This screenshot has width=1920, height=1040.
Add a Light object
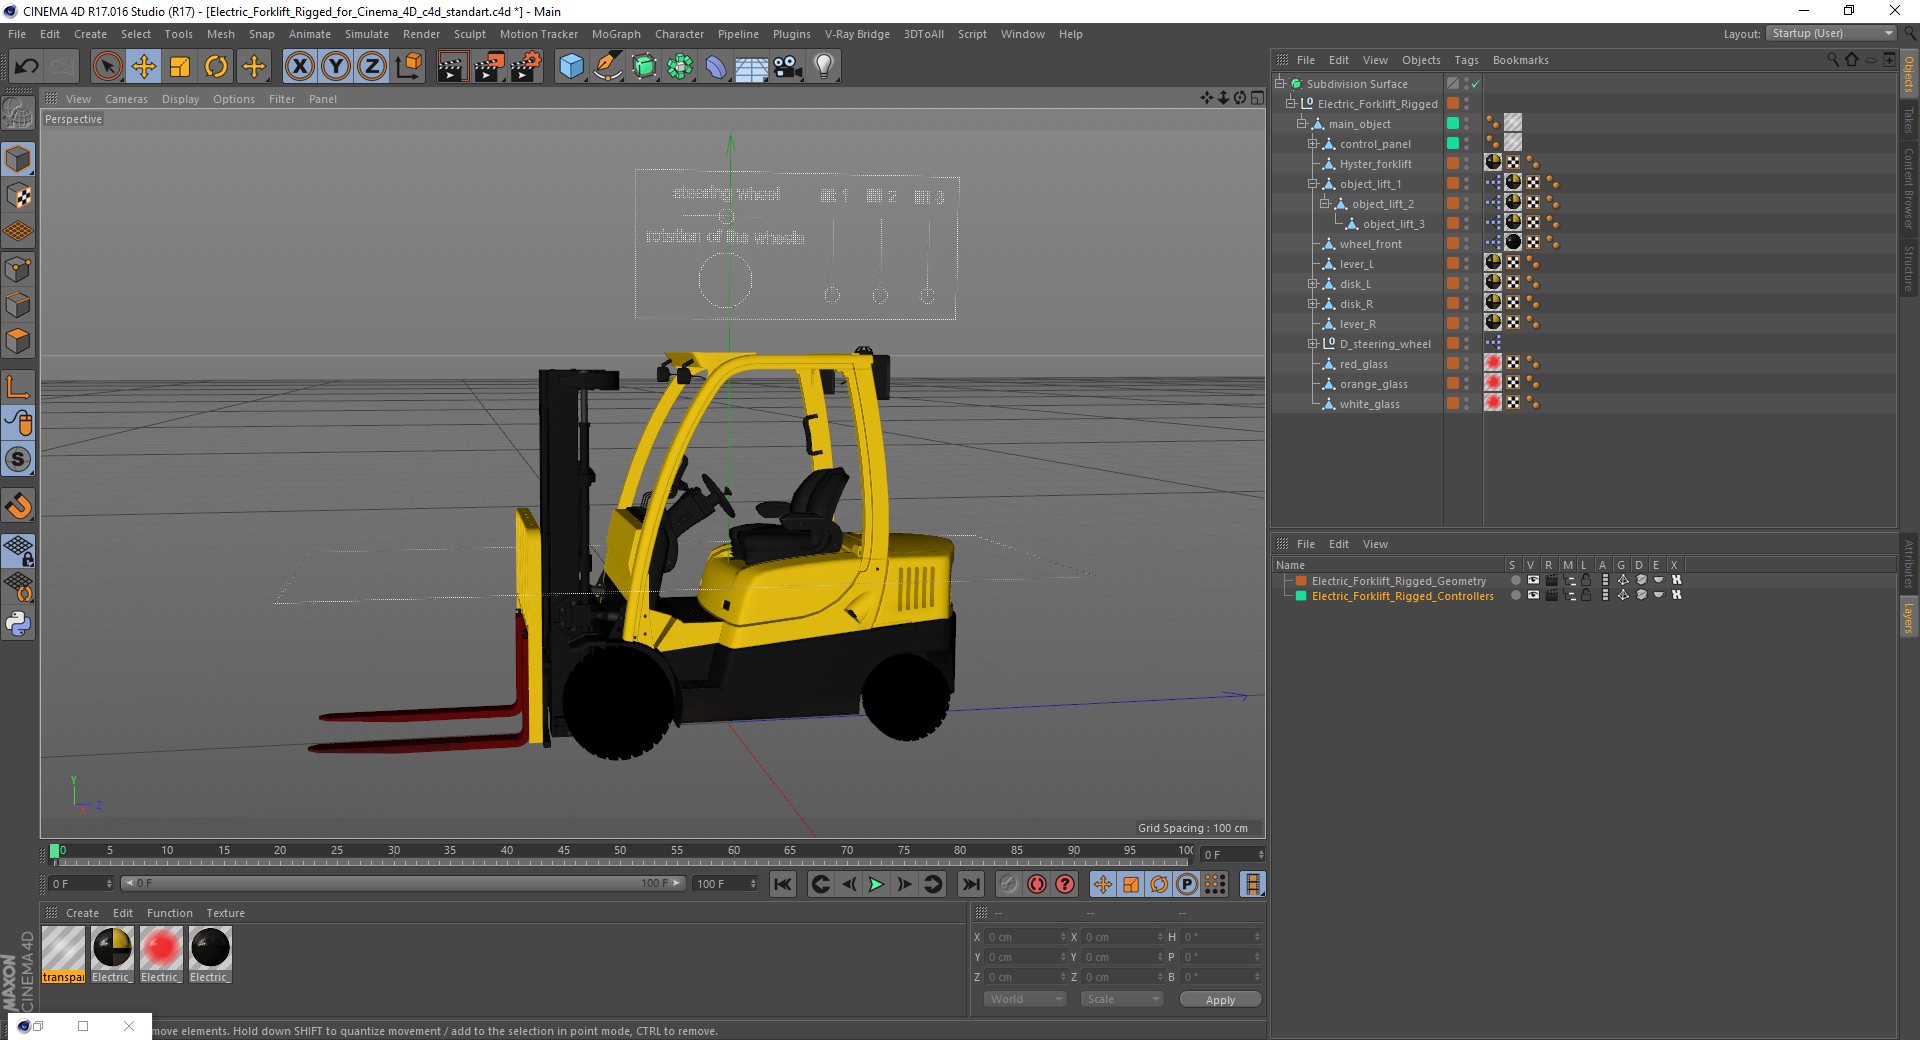(x=824, y=66)
